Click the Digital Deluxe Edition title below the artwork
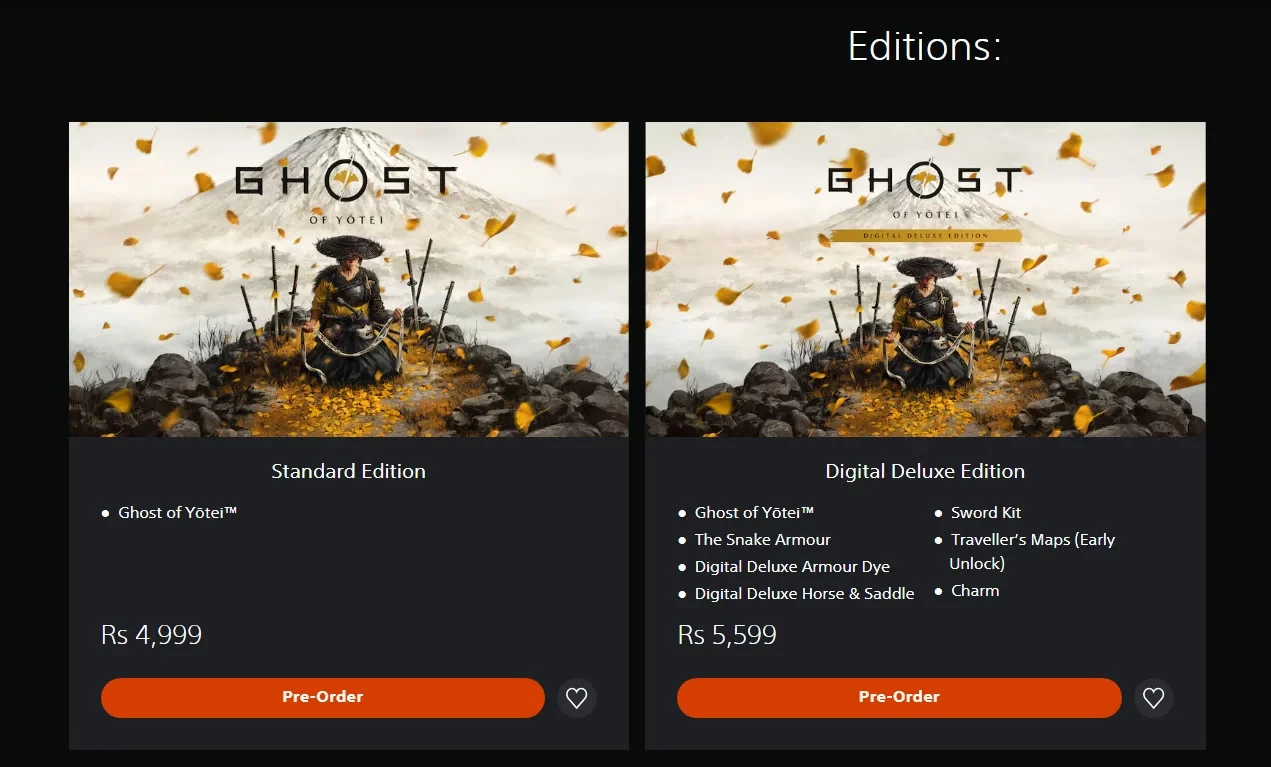 [925, 471]
